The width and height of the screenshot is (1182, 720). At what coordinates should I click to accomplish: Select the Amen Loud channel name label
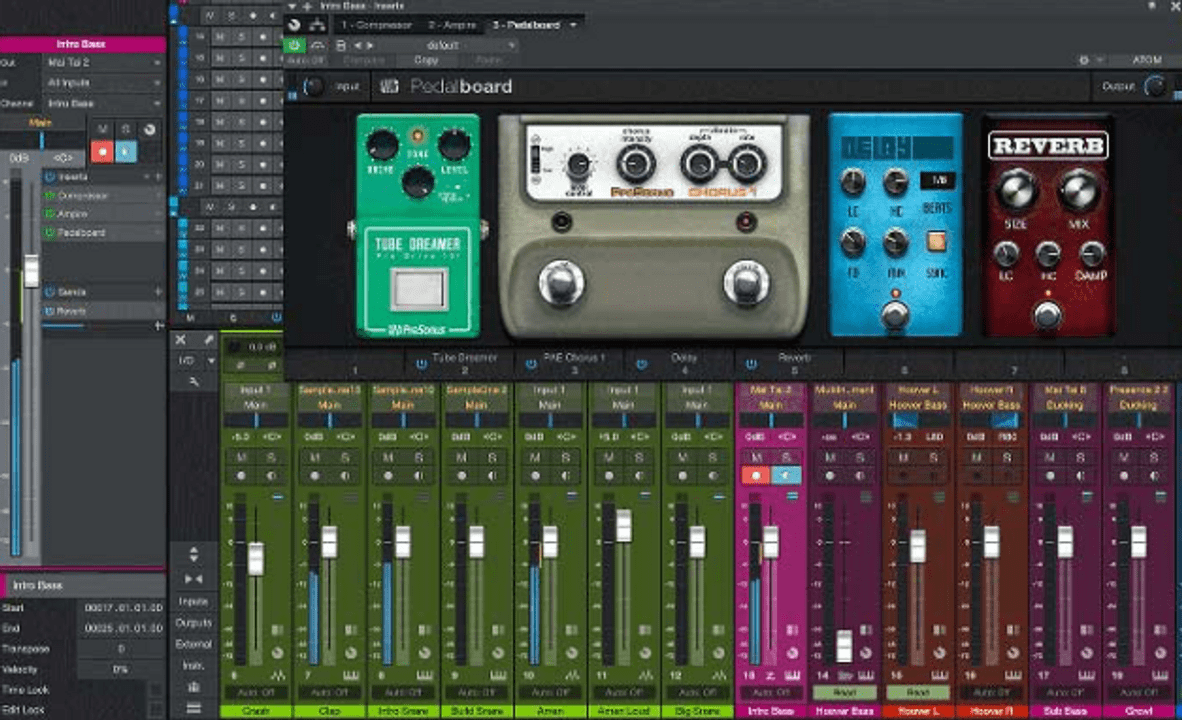click(x=623, y=711)
